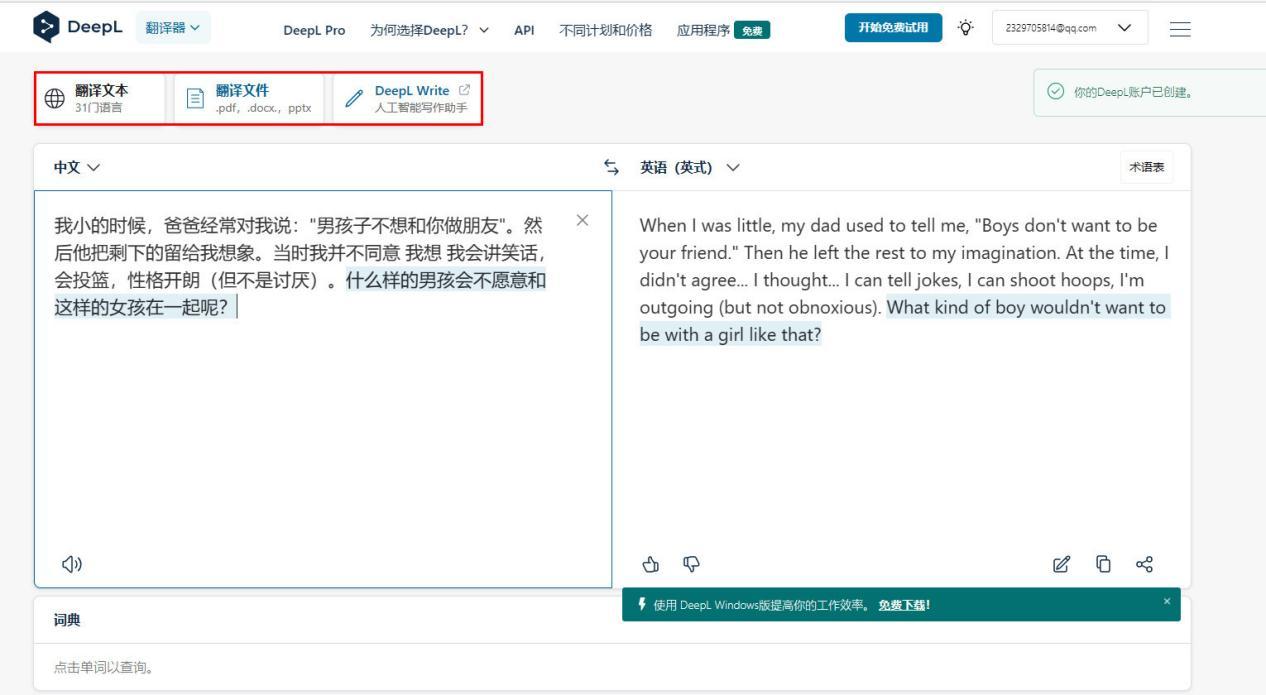
Task: Click the 开始免费试用 button
Action: (x=890, y=28)
